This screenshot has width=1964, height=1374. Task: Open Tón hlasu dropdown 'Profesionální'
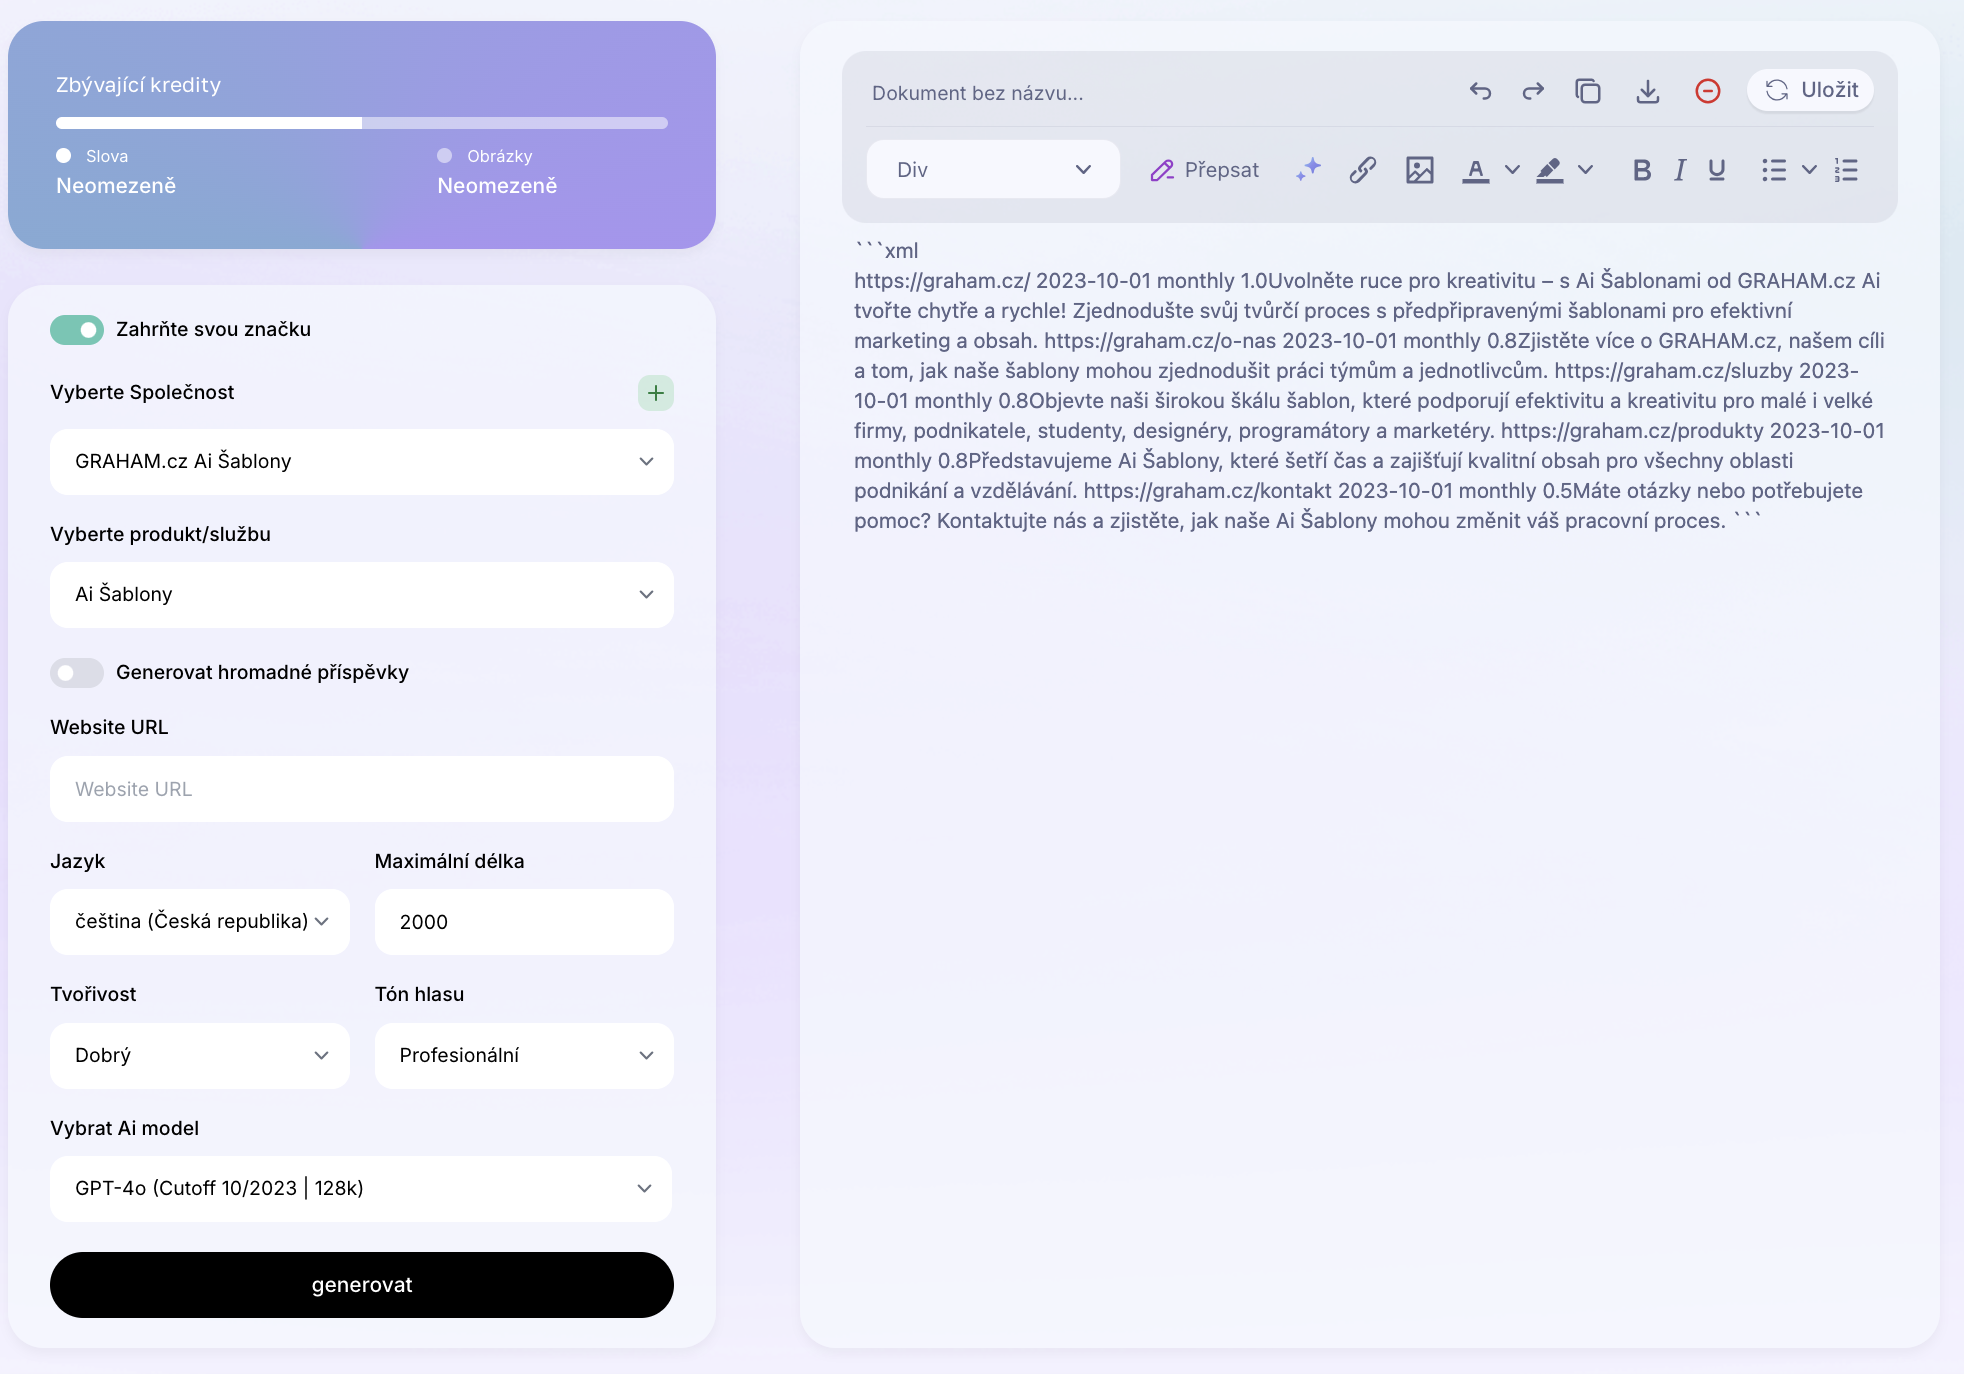coord(524,1056)
